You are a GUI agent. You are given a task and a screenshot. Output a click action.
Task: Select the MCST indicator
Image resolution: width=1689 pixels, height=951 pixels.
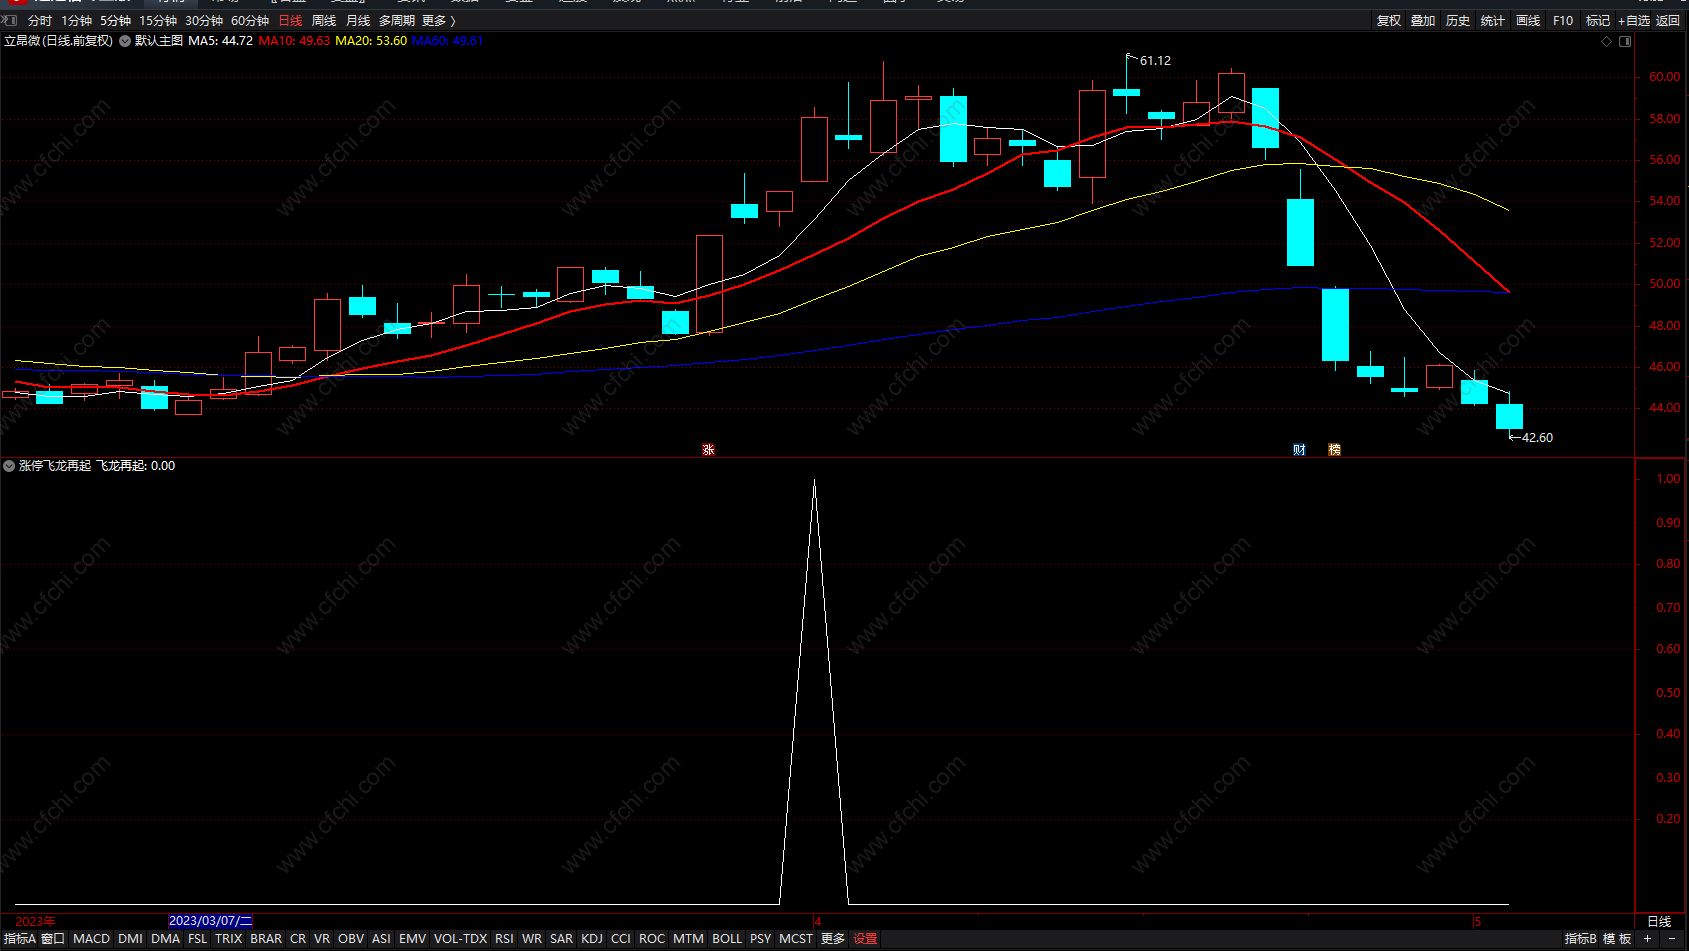pos(796,939)
